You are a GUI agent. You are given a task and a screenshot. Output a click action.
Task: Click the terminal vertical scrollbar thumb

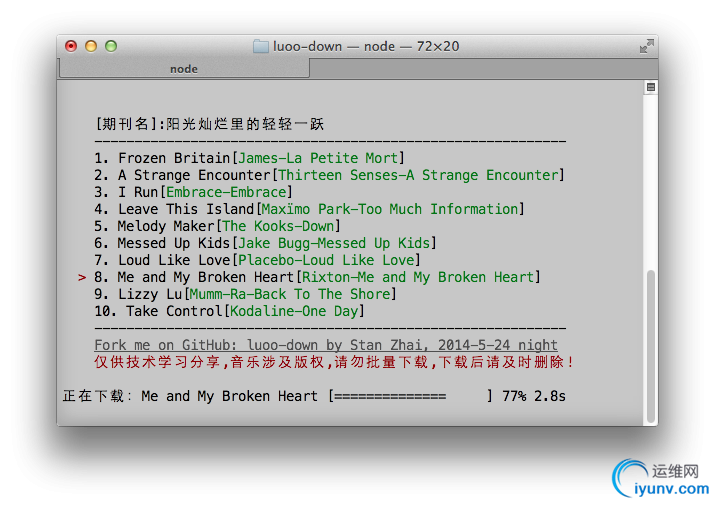(651, 347)
